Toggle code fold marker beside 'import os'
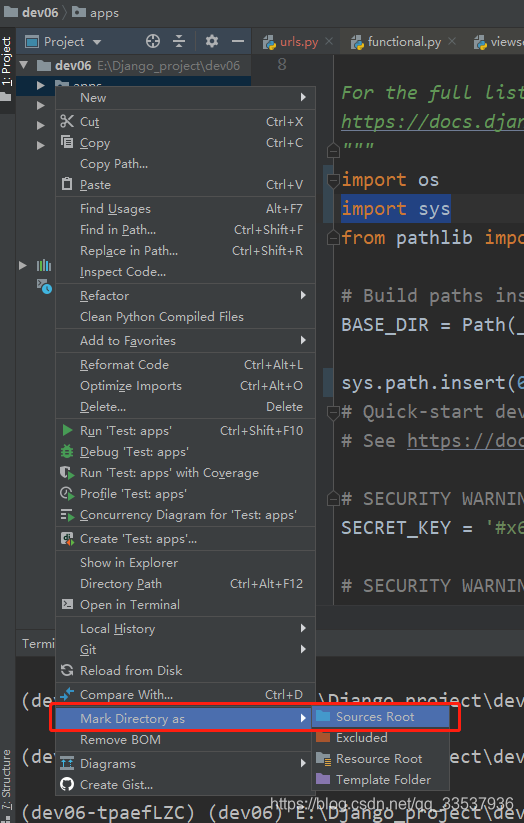The image size is (524, 823). (333, 181)
